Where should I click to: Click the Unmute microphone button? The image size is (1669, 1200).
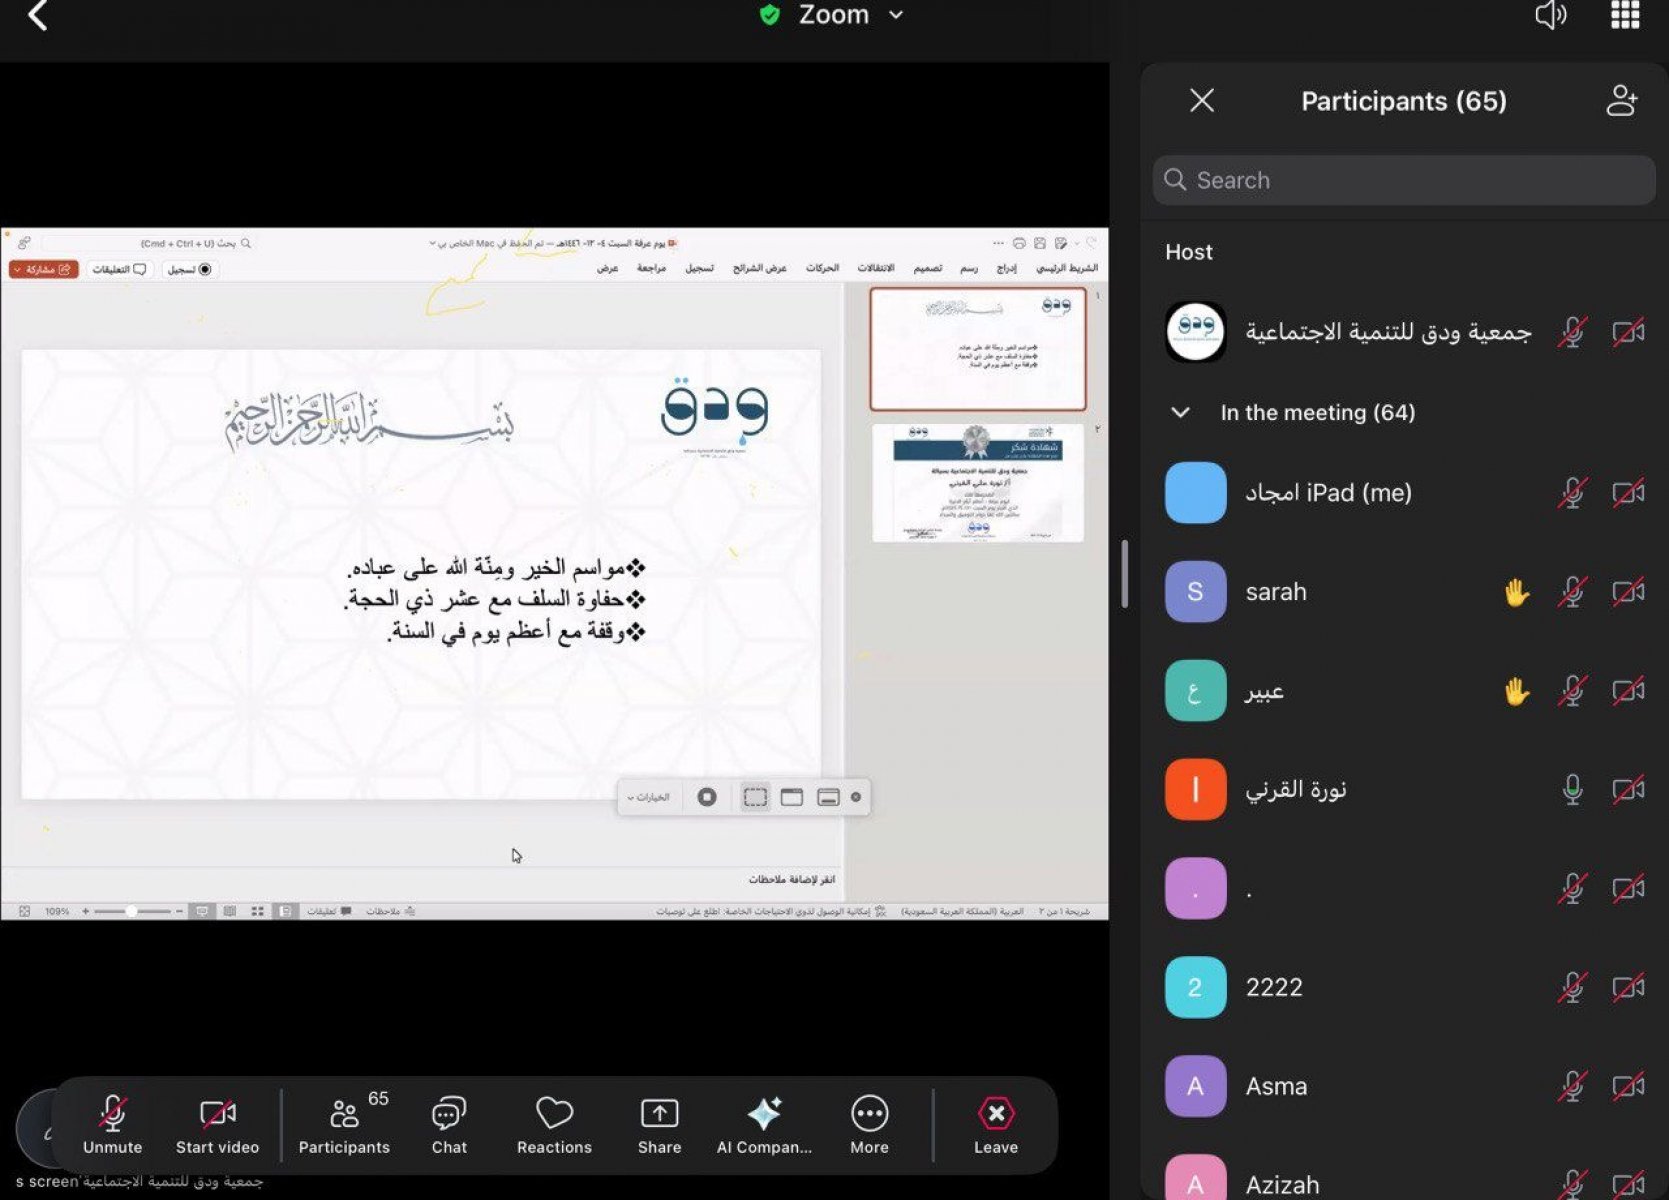click(112, 1125)
